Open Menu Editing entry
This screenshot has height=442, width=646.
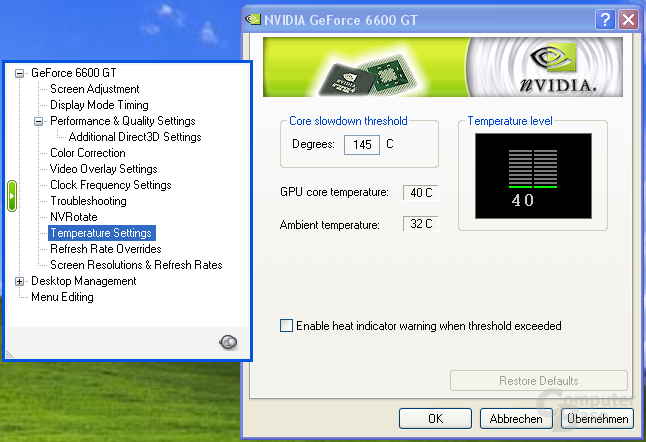click(x=62, y=297)
